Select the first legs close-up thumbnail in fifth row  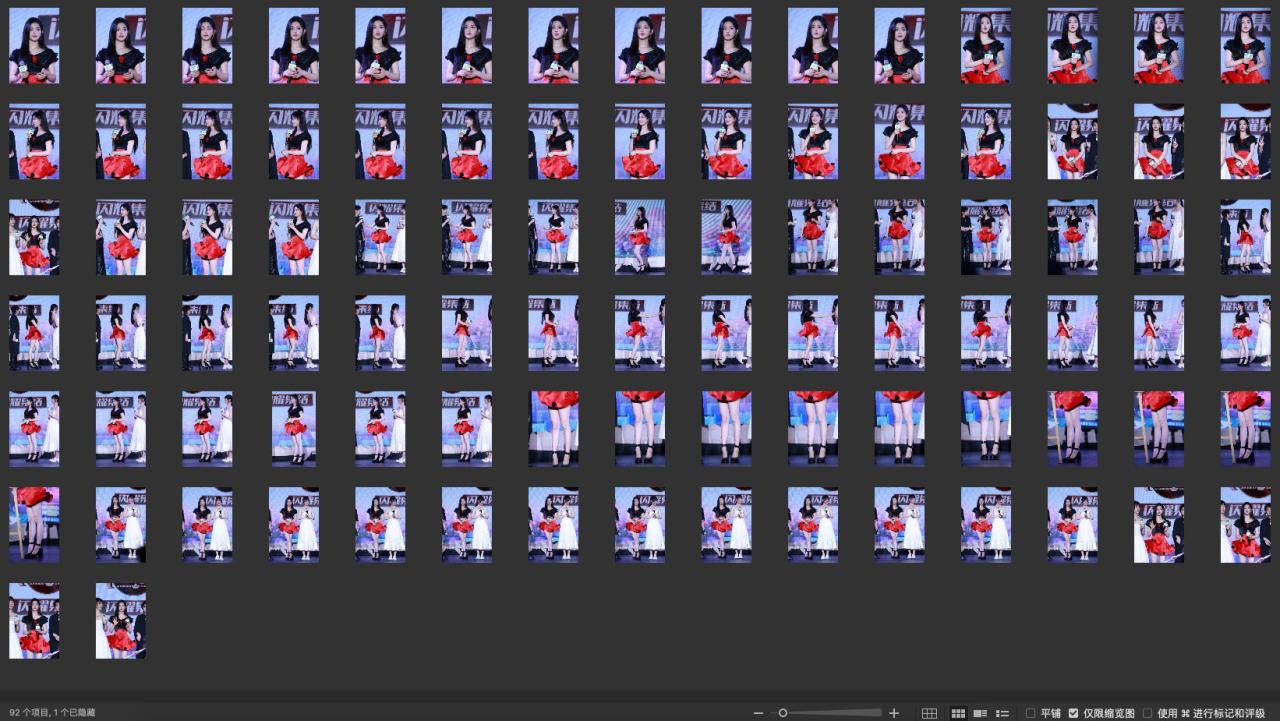point(553,429)
